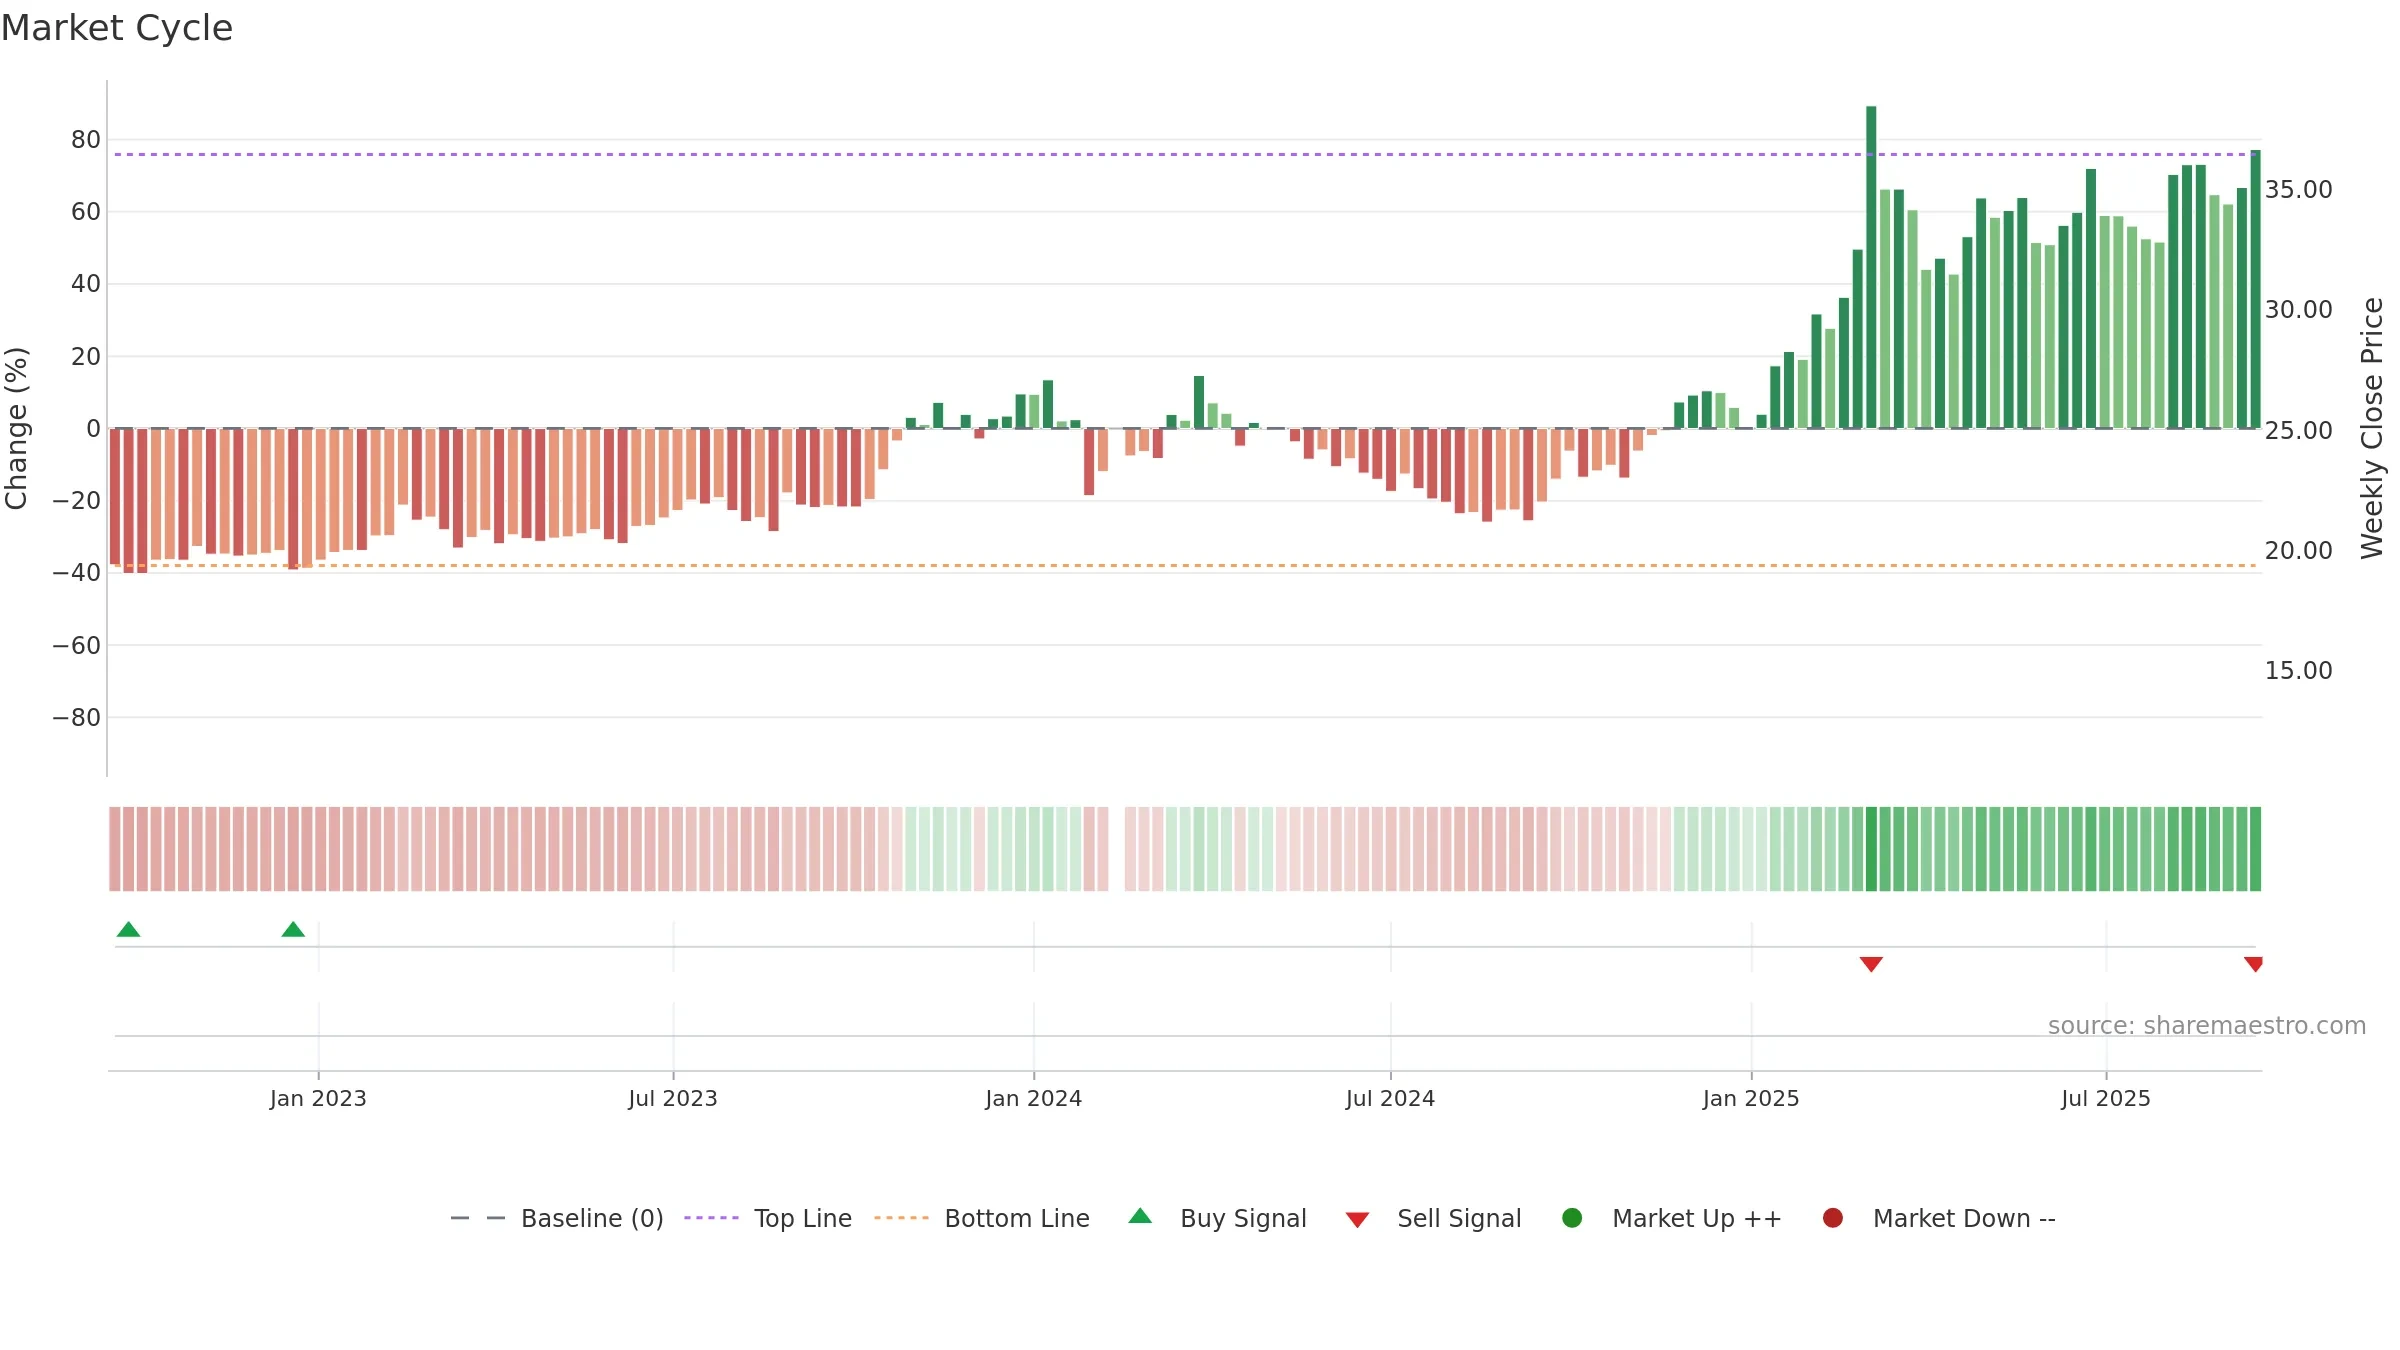The image size is (2400, 1350).
Task: Click the purple dashed top line
Action: tap(1185, 154)
